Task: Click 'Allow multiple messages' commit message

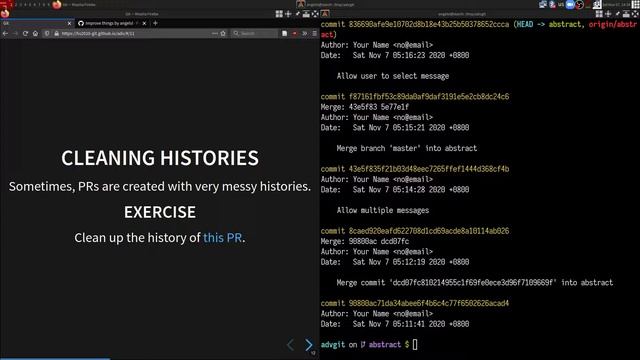Action: coord(383,211)
